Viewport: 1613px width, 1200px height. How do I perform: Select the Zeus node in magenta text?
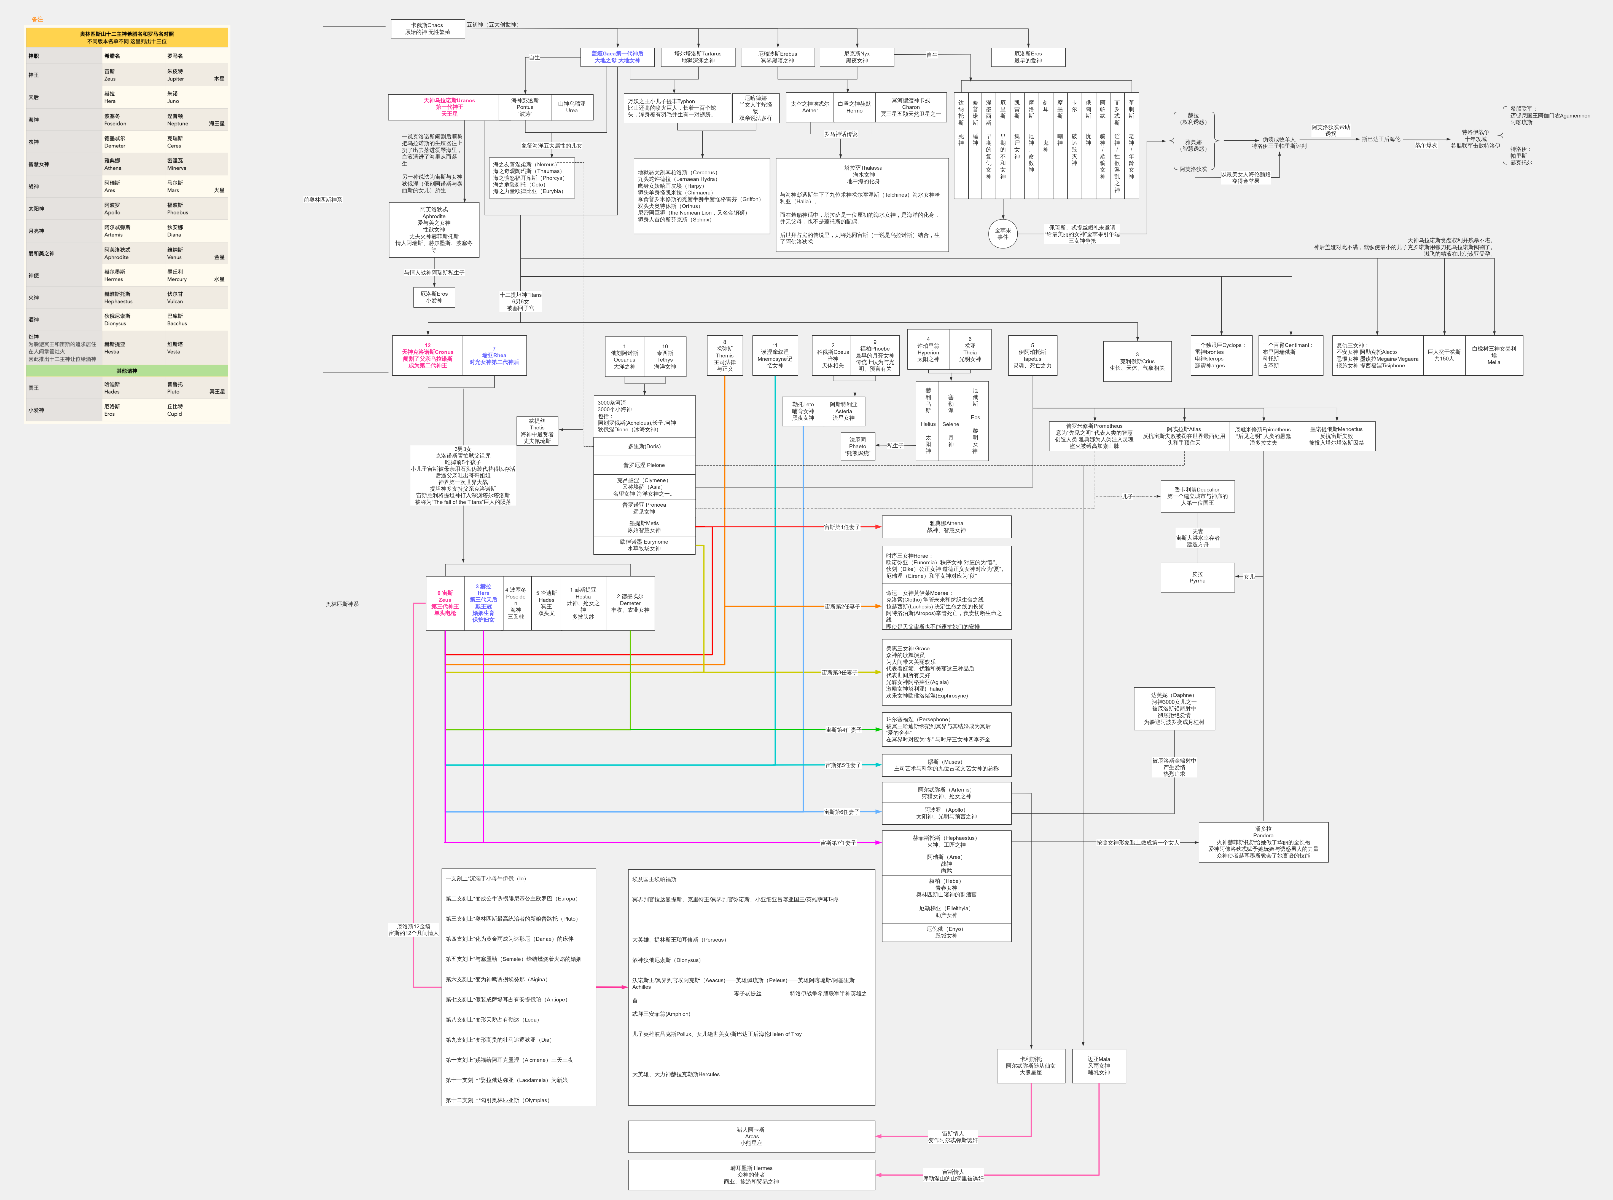click(x=445, y=604)
